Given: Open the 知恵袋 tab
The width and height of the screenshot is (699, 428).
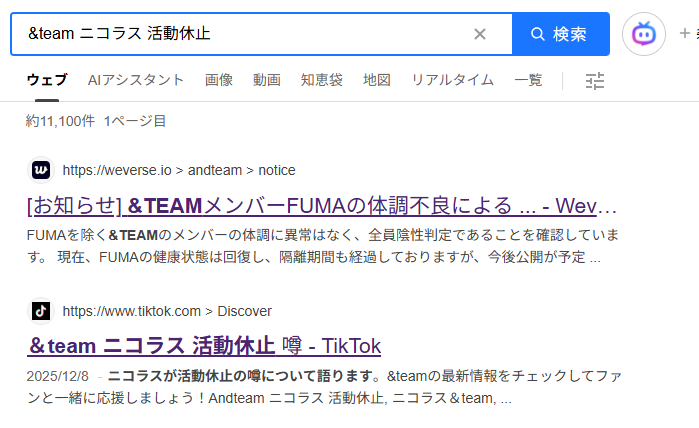Looking at the screenshot, I should (322, 80).
